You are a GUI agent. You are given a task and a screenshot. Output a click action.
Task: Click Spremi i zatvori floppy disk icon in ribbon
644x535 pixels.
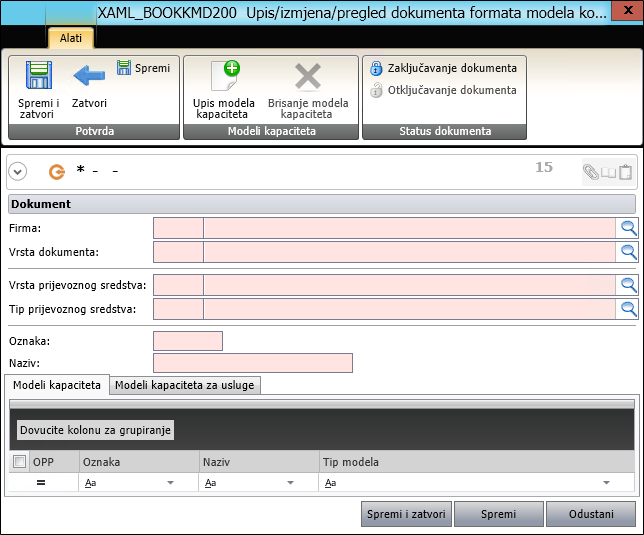(39, 75)
